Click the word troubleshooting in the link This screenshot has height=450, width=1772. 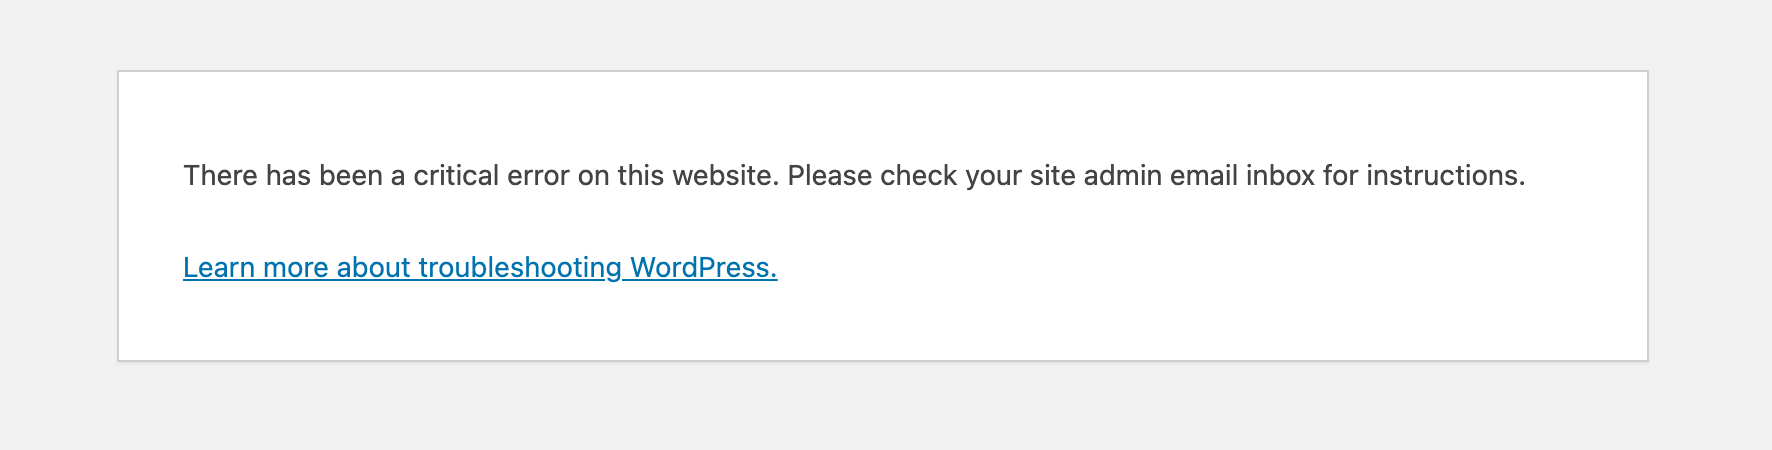(520, 268)
